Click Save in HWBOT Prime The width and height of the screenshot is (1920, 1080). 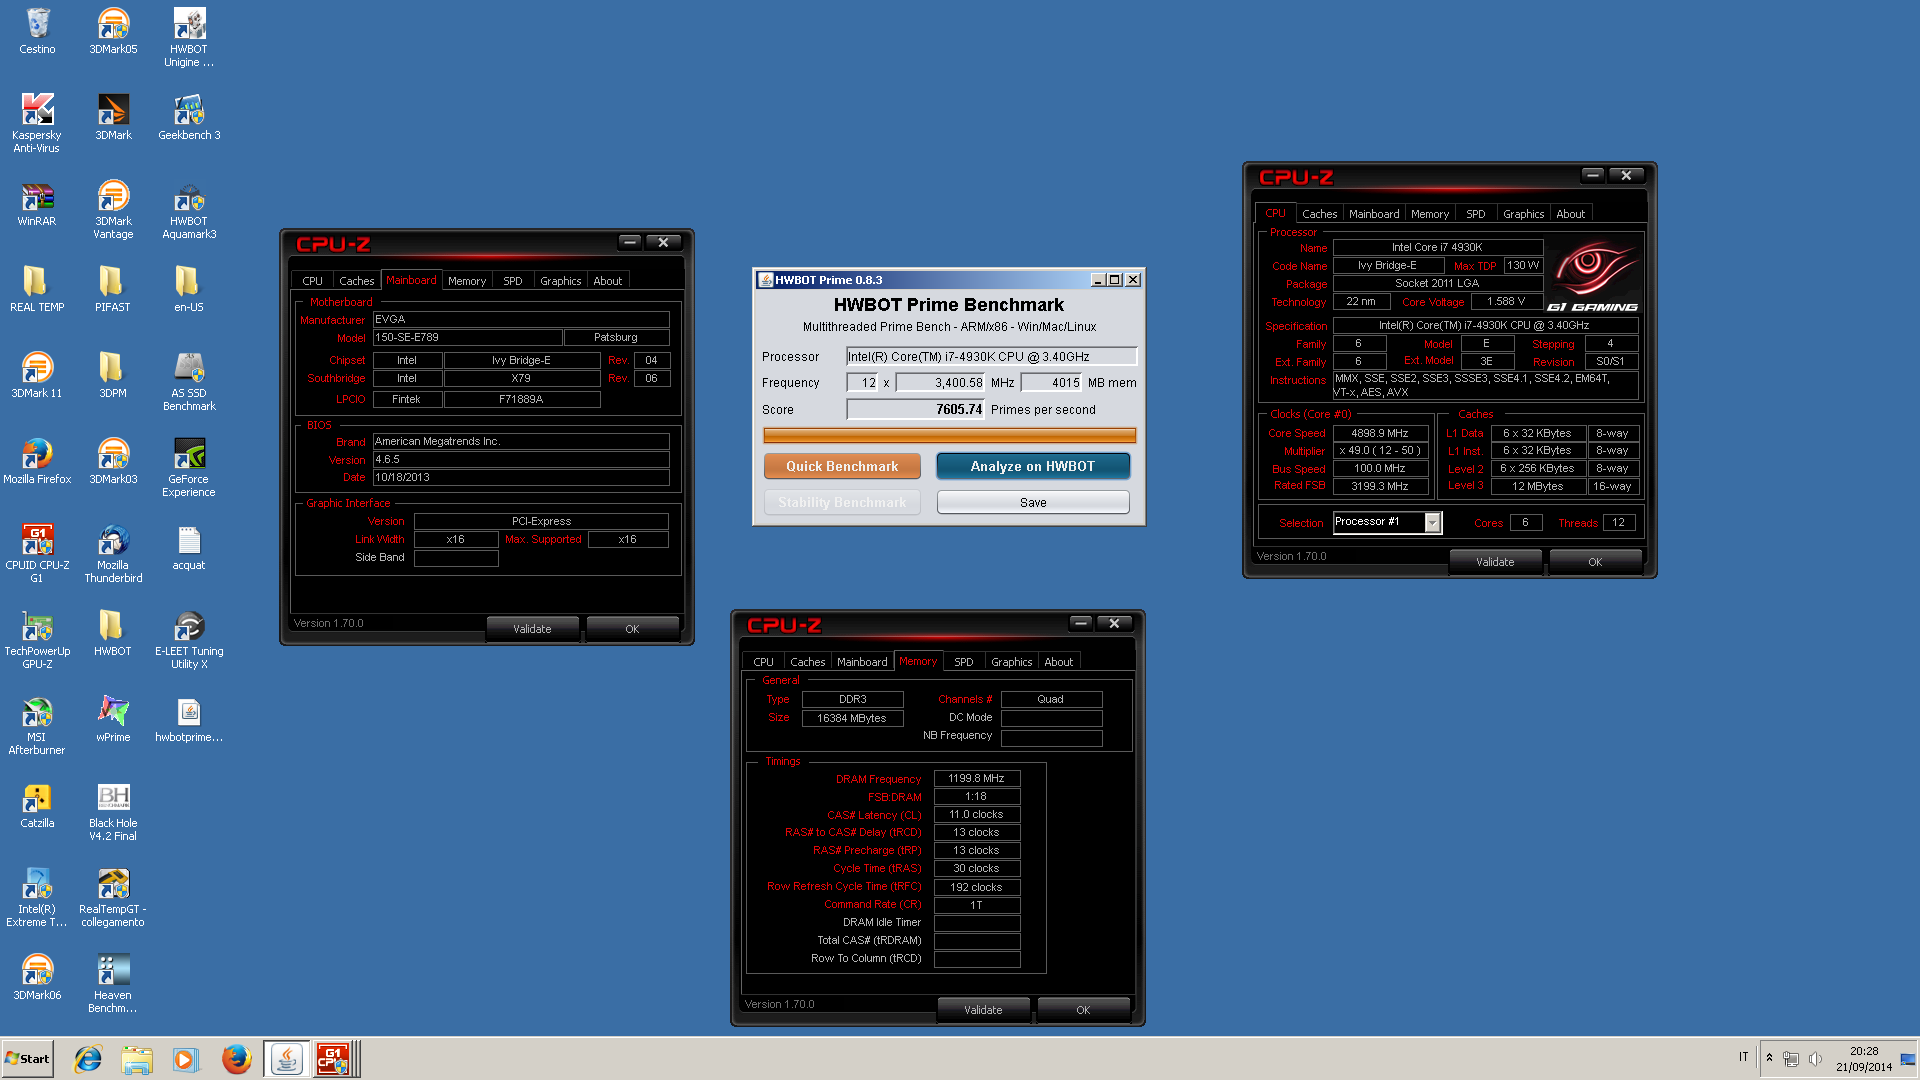tap(1033, 503)
